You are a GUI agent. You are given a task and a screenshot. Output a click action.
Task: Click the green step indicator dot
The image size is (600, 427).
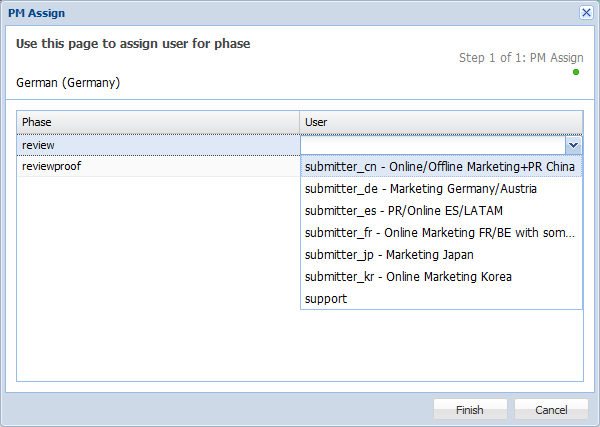click(x=576, y=72)
